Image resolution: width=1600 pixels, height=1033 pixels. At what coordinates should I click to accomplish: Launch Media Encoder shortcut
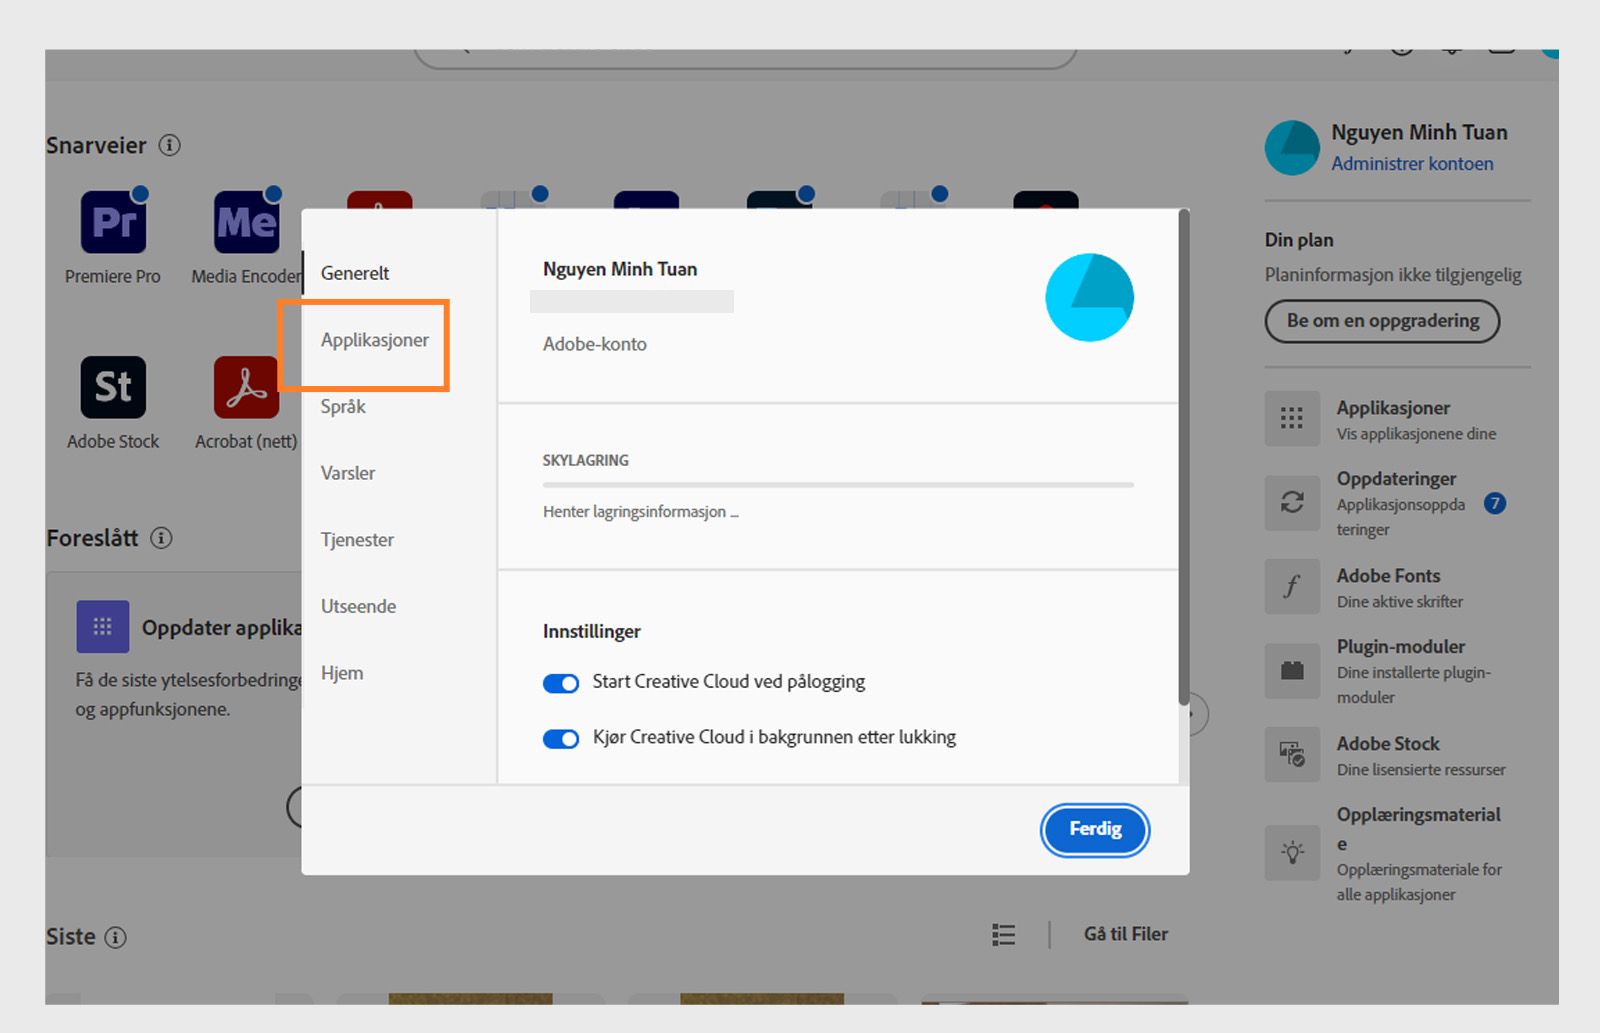pyautogui.click(x=245, y=222)
